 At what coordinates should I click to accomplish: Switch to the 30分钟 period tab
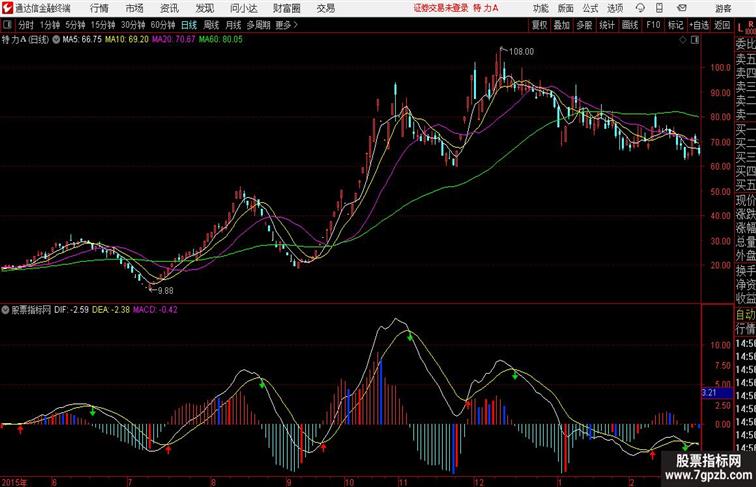[x=133, y=25]
